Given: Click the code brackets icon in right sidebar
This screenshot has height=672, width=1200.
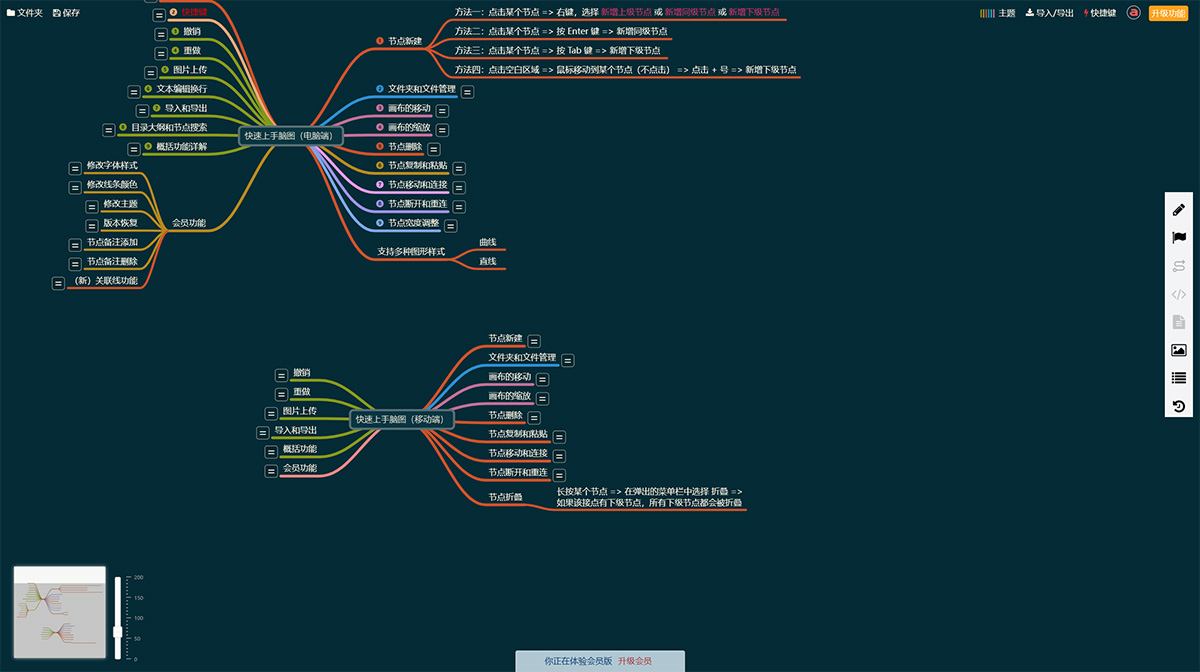Looking at the screenshot, I should pos(1179,294).
